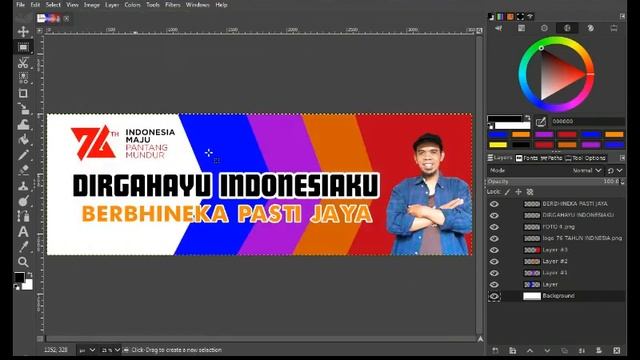This screenshot has height=360, width=640.
Task: Select the Scissors Select tool
Action: (x=23, y=63)
